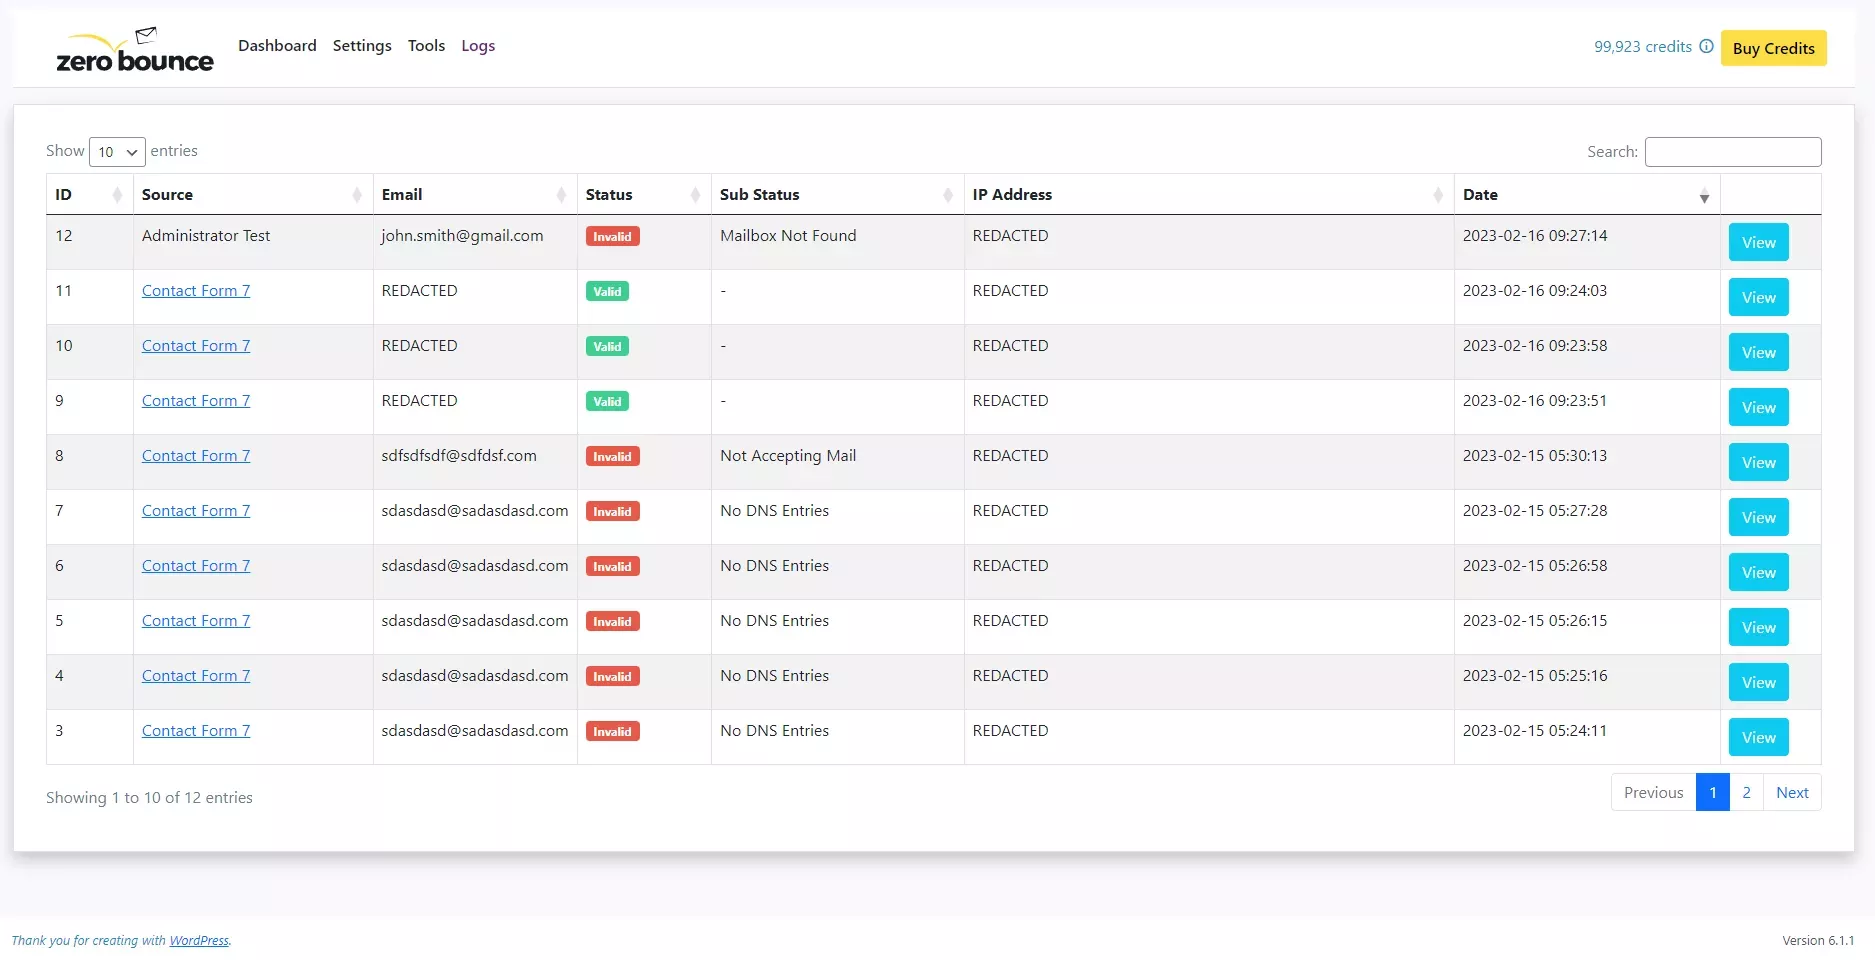The image size is (1875, 960).
Task: Sort table by ID column arrows
Action: (x=117, y=195)
